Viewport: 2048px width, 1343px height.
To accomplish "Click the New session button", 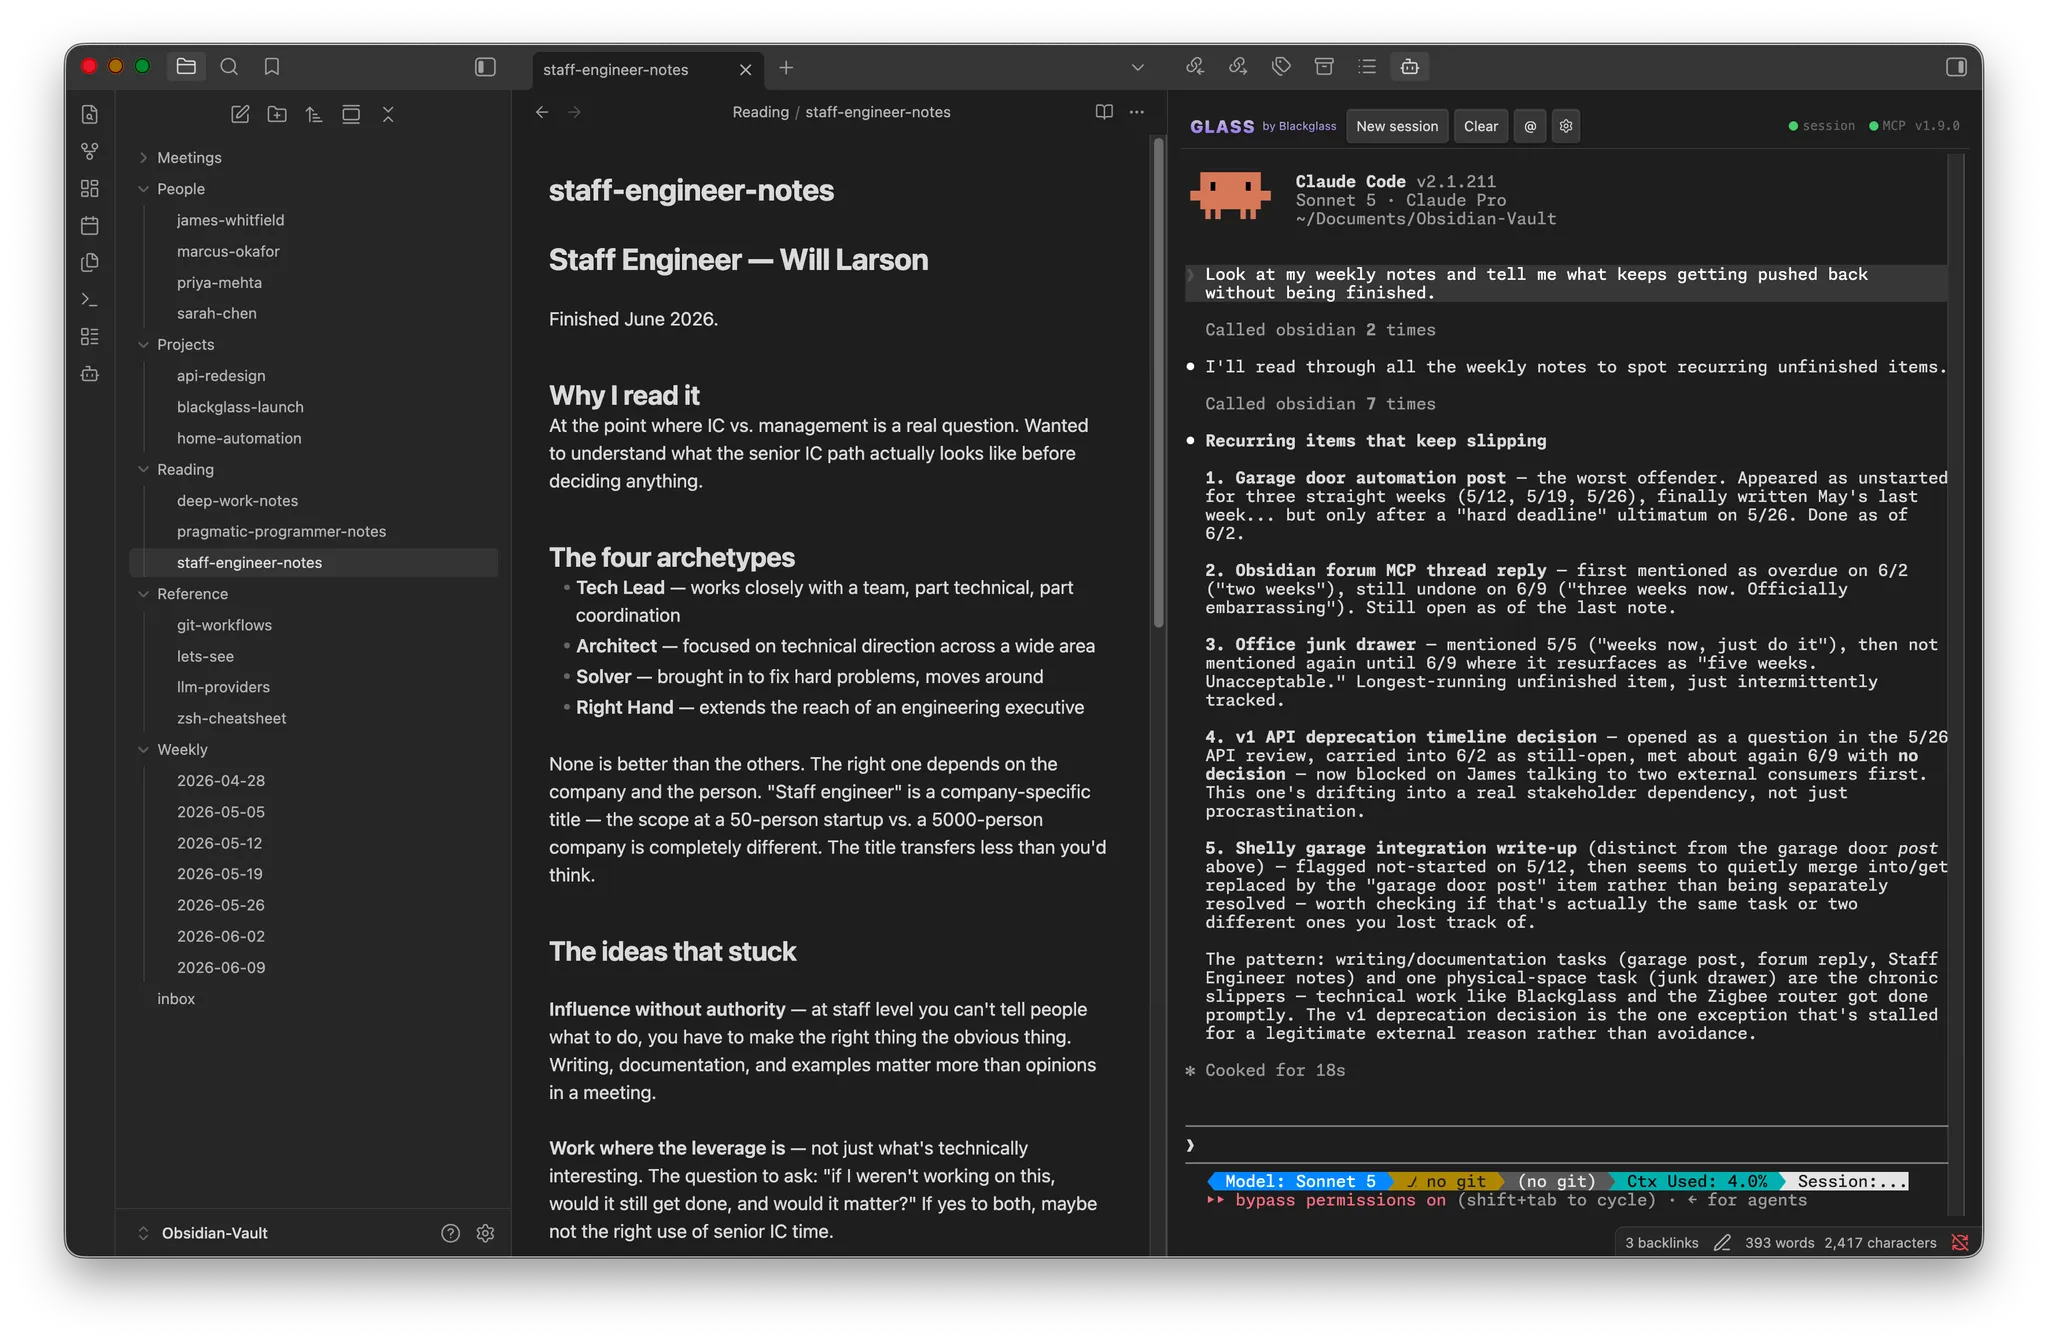I will tap(1397, 126).
